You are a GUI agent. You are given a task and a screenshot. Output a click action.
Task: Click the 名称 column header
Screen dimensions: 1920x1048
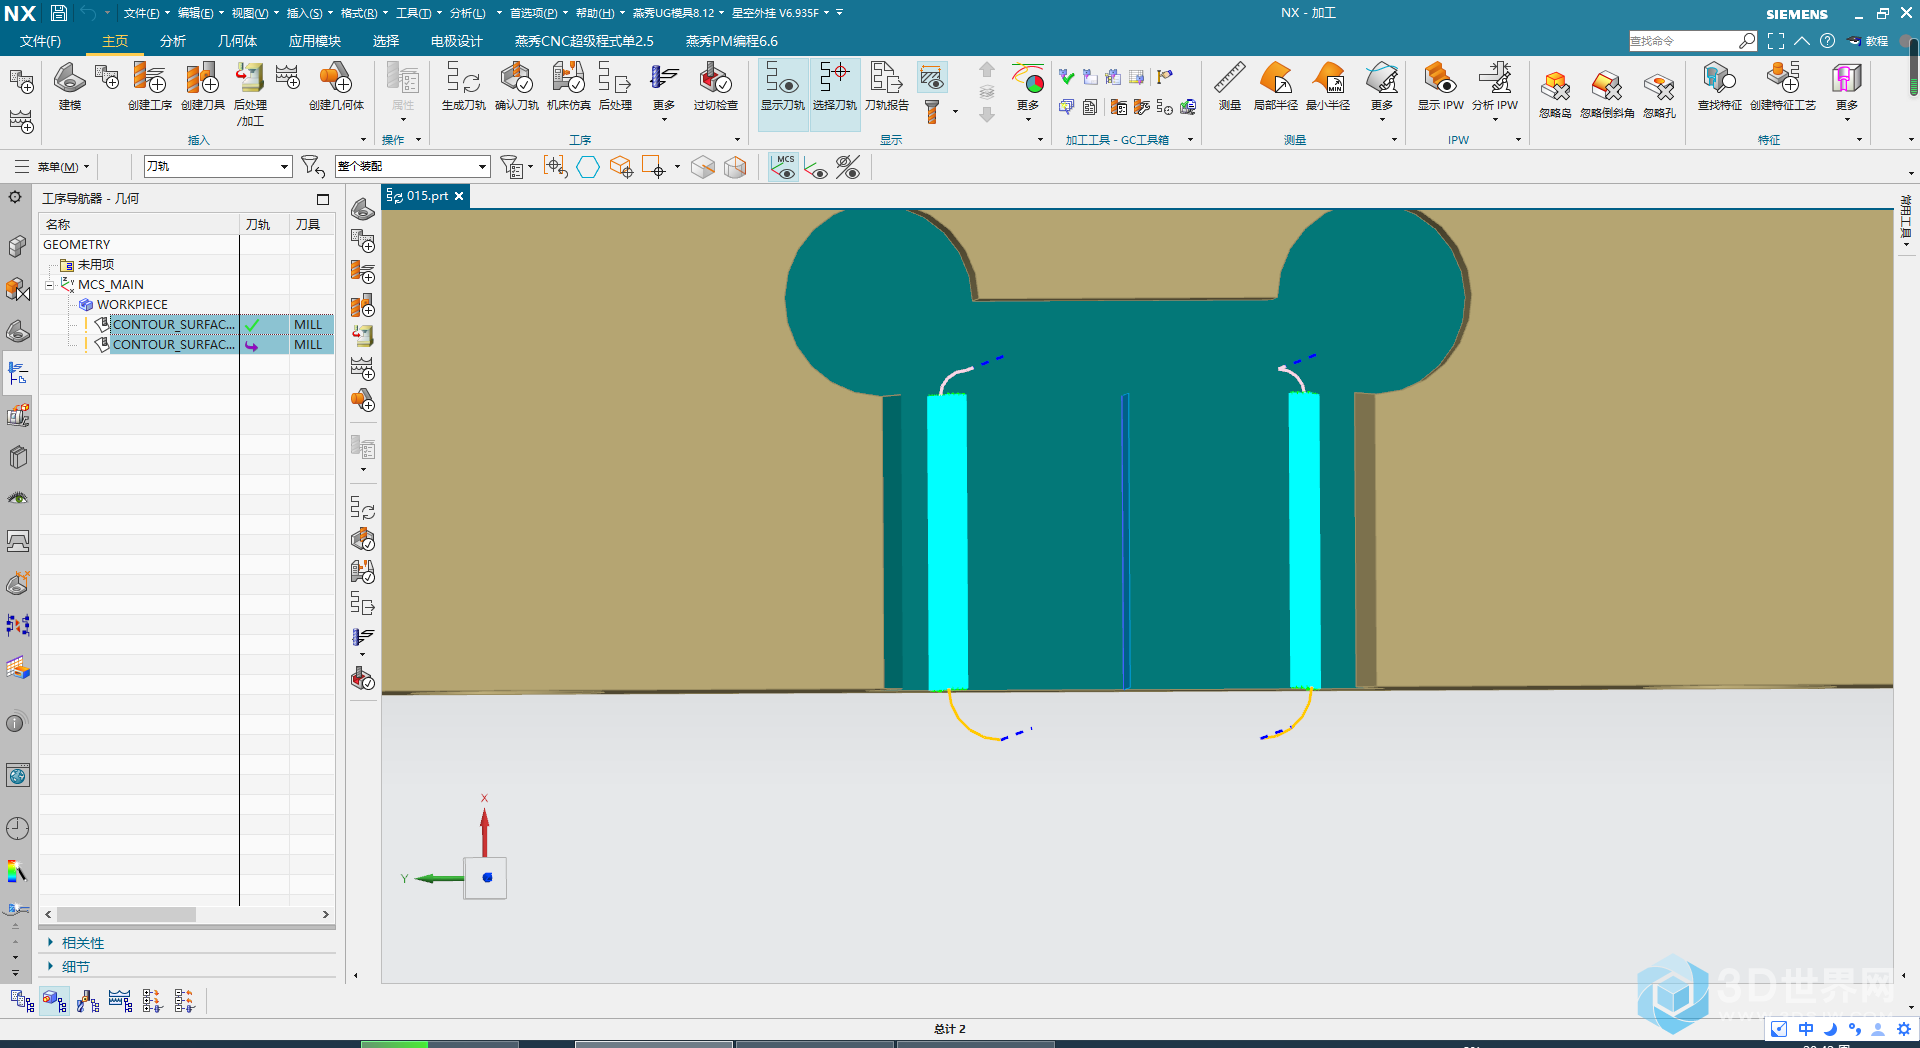coord(139,224)
